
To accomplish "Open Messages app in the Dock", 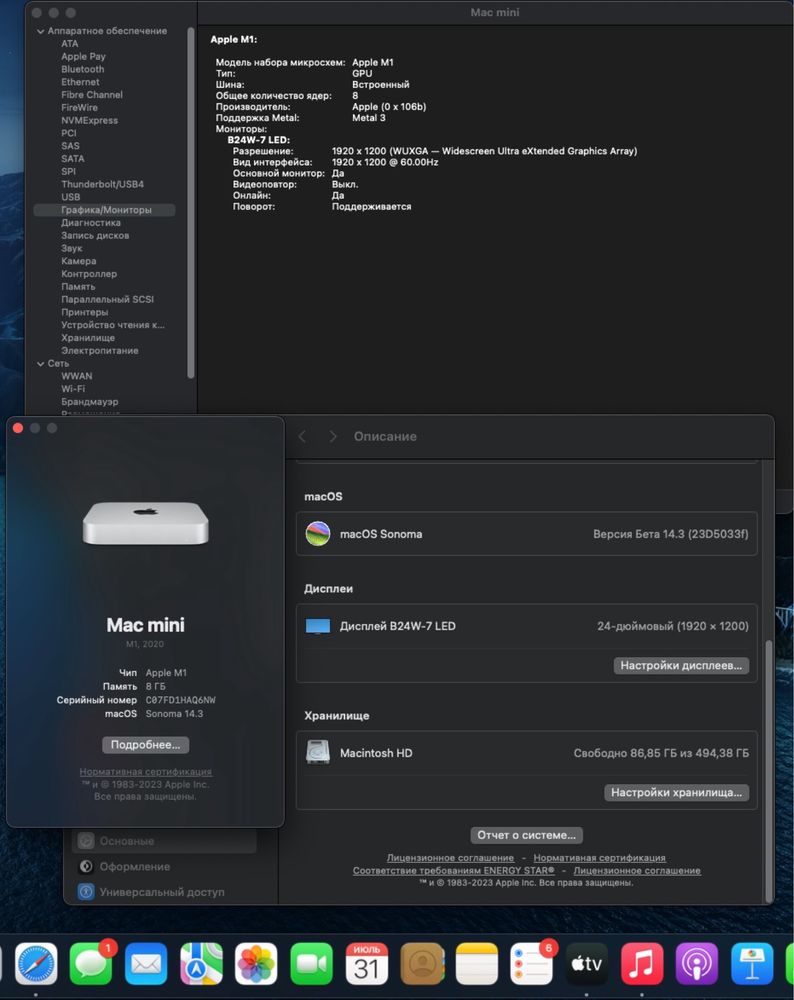I will (x=91, y=964).
